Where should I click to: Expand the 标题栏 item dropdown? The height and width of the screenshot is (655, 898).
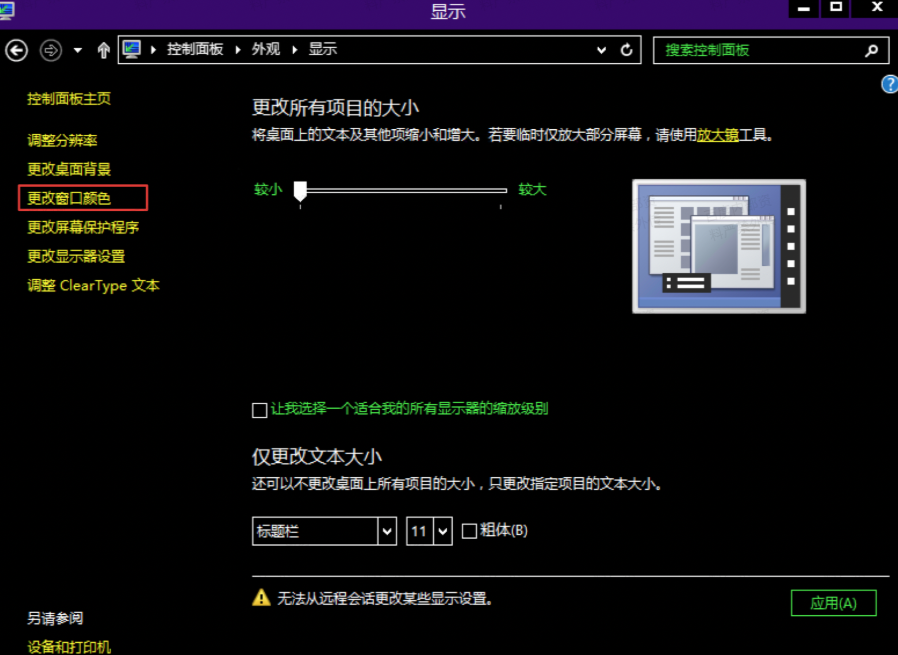tap(387, 531)
